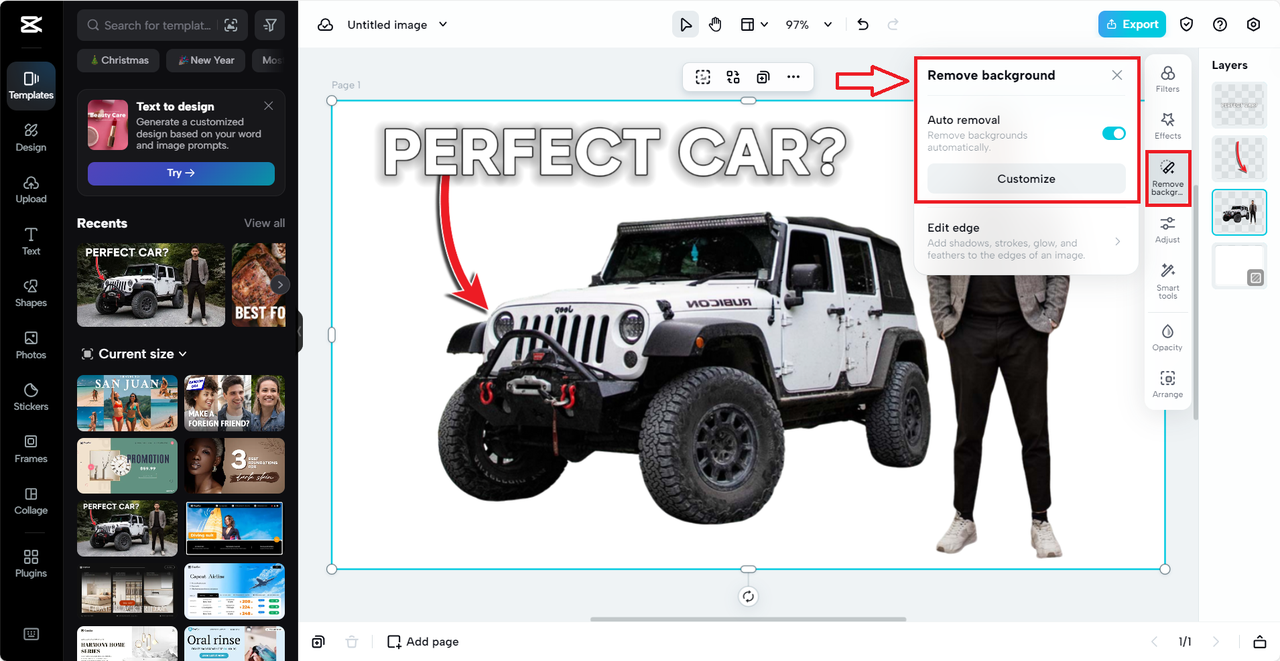Open the Filters tool
Viewport: 1280px width, 661px height.
[1167, 80]
